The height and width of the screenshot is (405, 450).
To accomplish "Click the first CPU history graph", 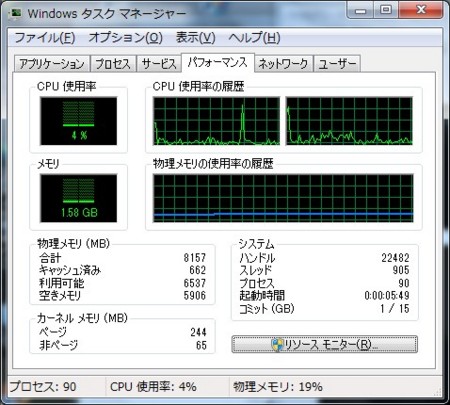I will [x=216, y=121].
